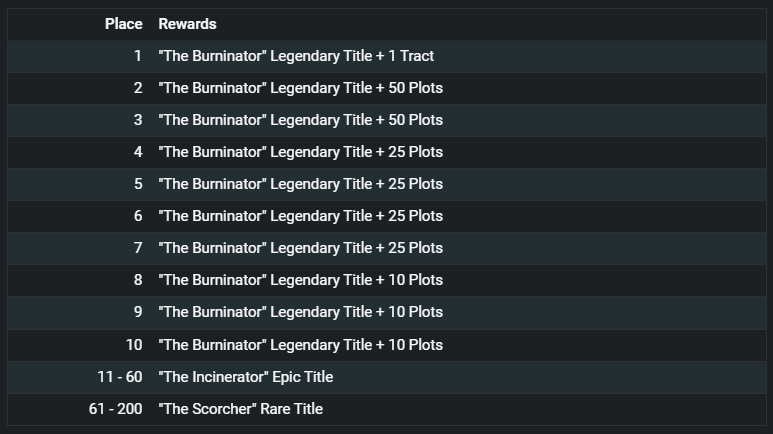773x434 pixels.
Task: Select the place 2 reward text
Action: [x=300, y=88]
